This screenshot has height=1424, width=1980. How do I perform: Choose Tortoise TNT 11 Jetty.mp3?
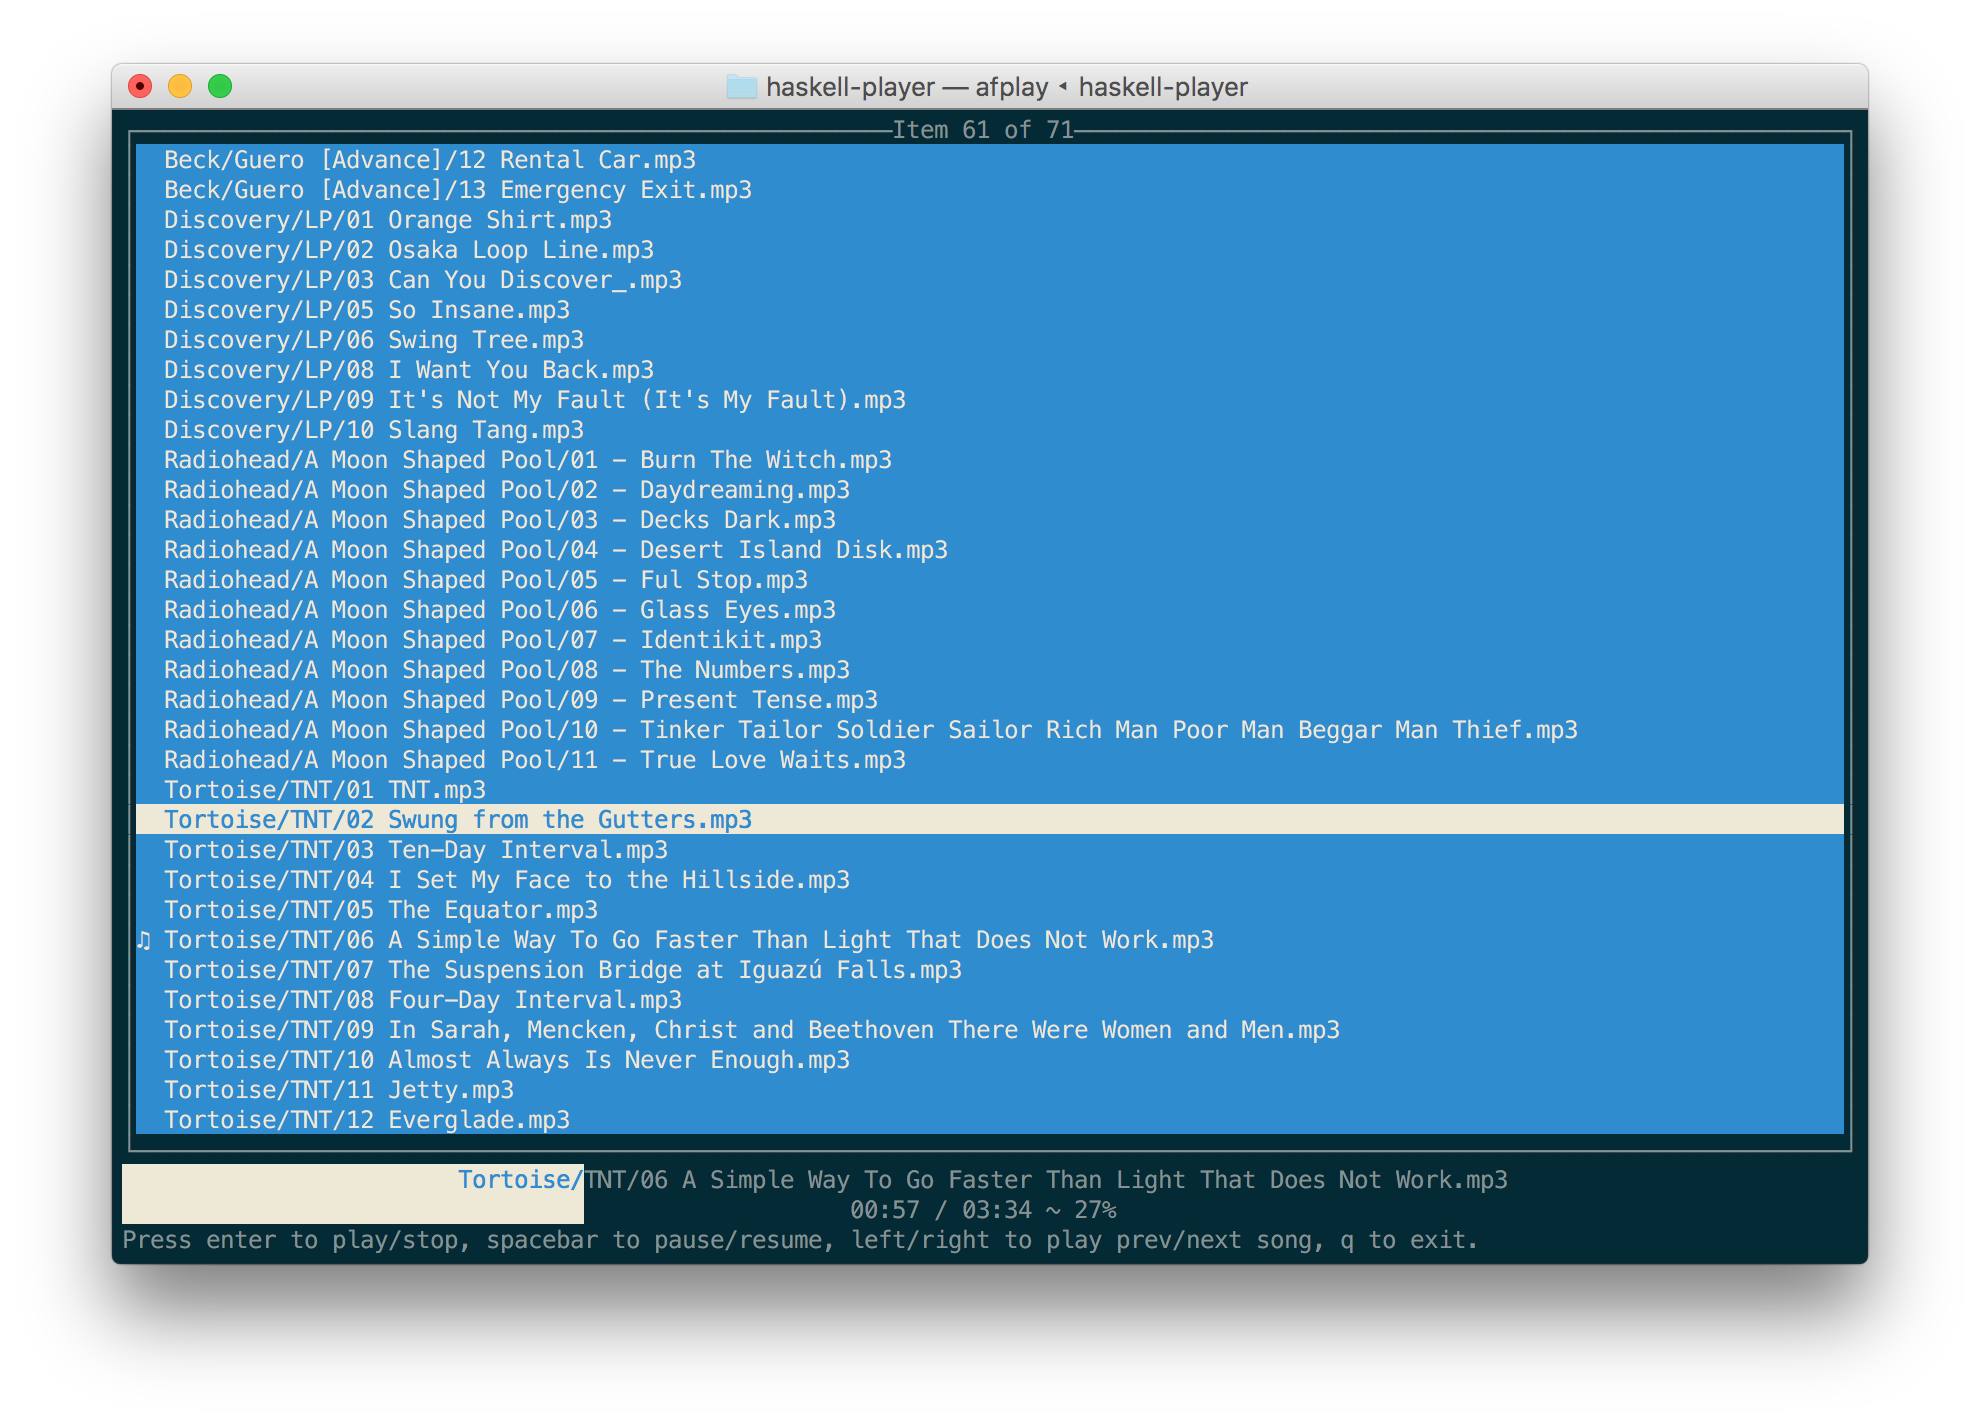pyautogui.click(x=338, y=1090)
